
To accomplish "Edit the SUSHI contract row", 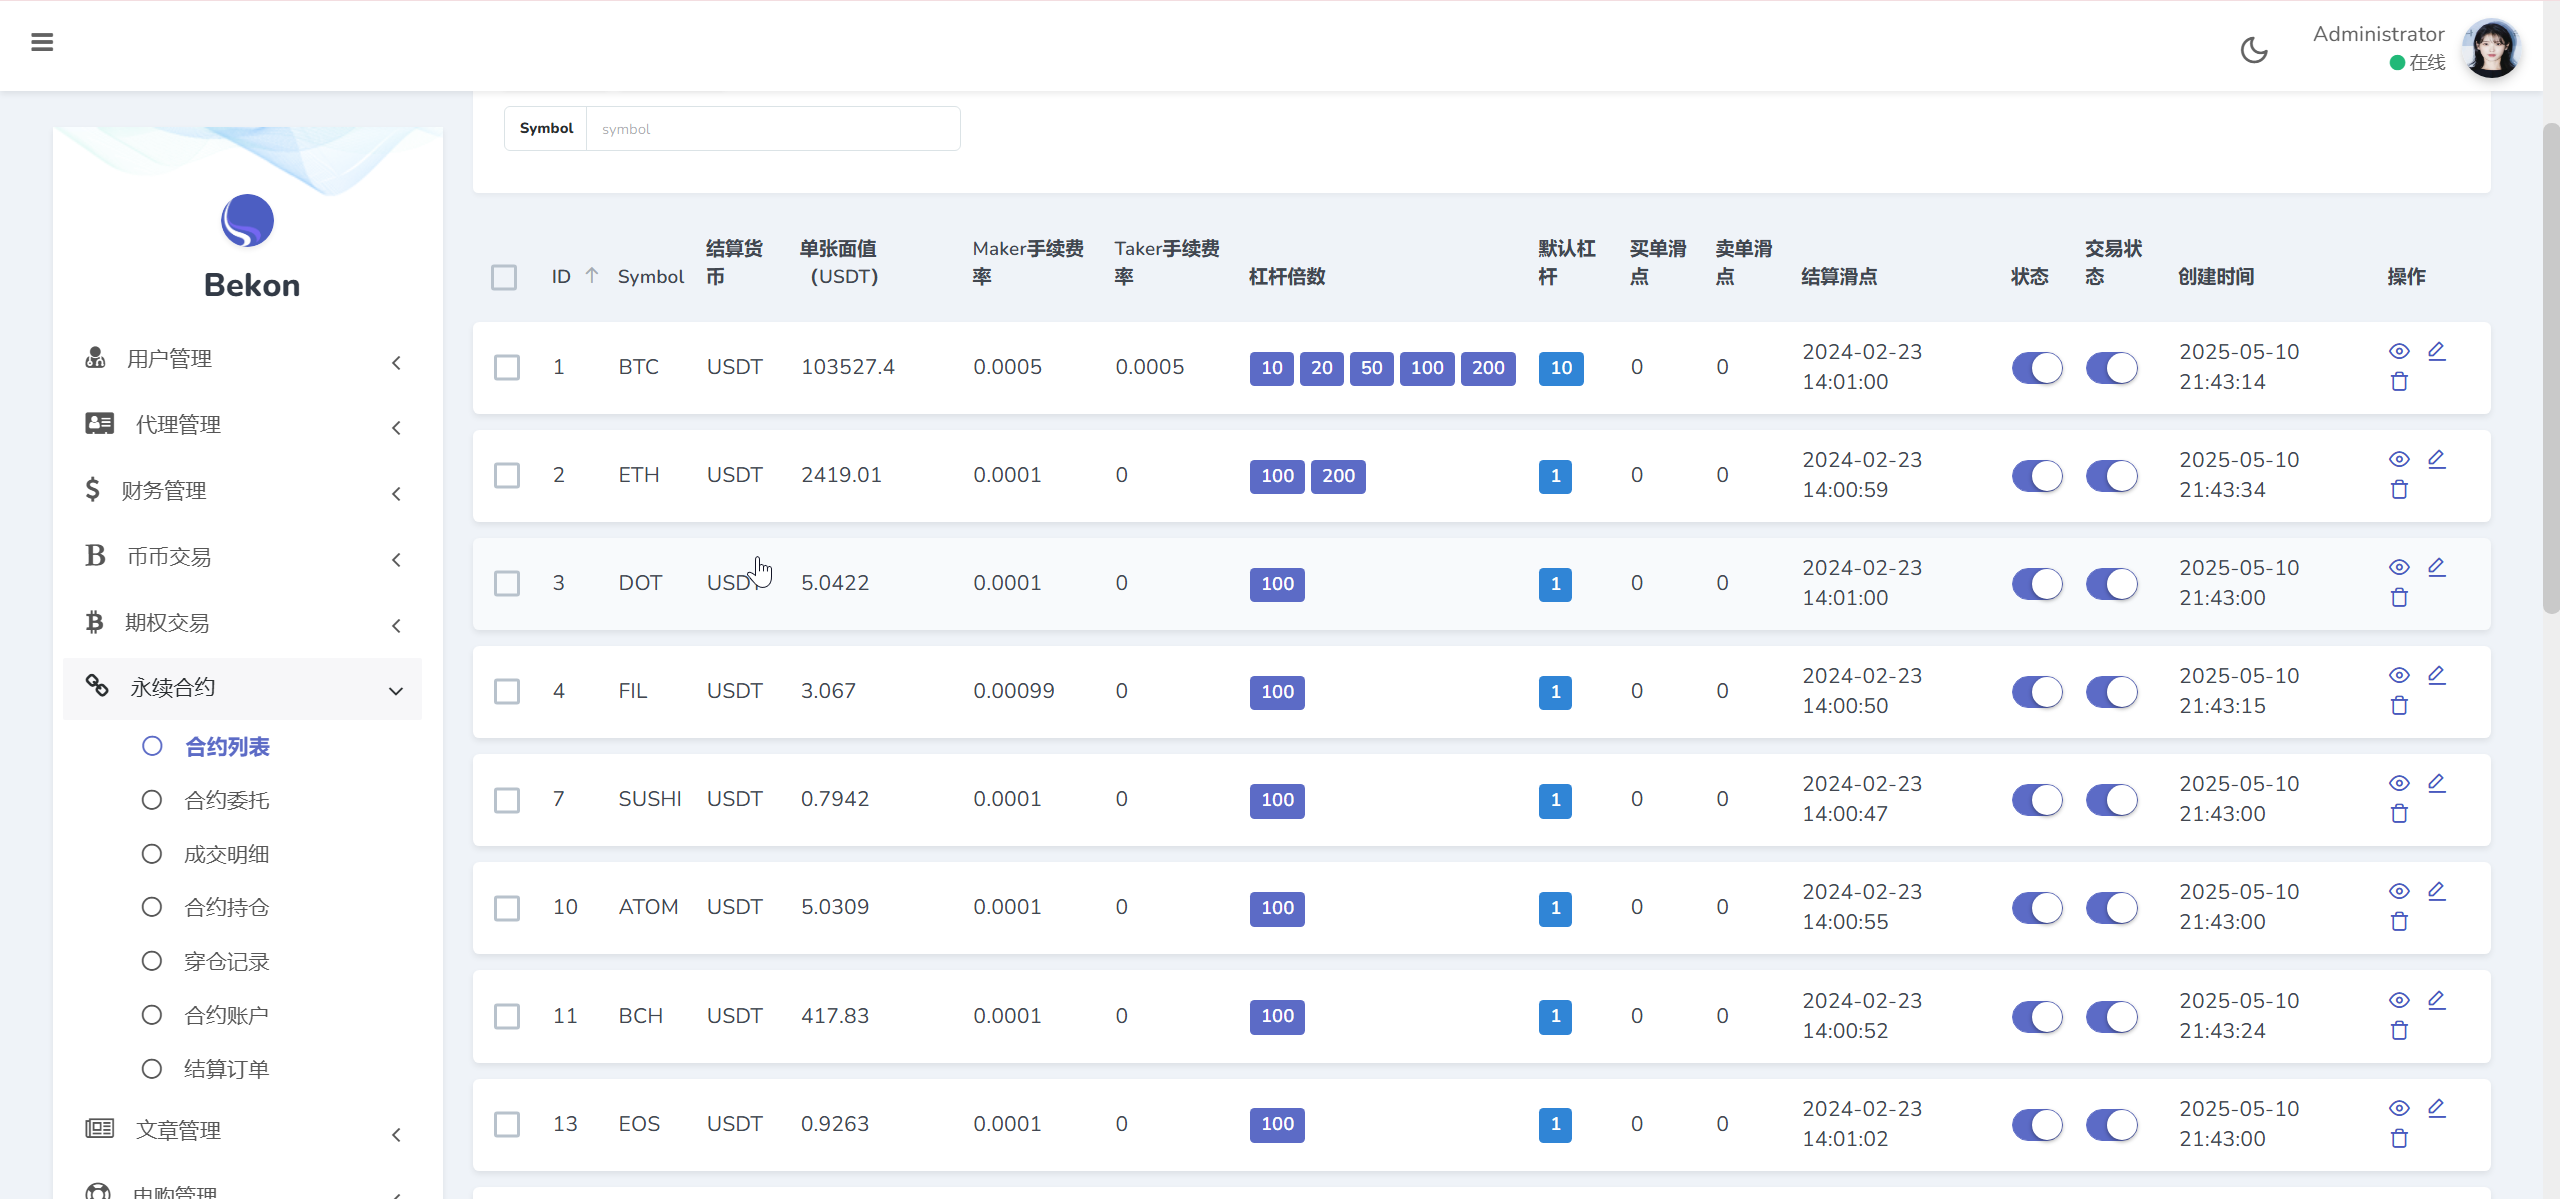I will coord(2437,783).
